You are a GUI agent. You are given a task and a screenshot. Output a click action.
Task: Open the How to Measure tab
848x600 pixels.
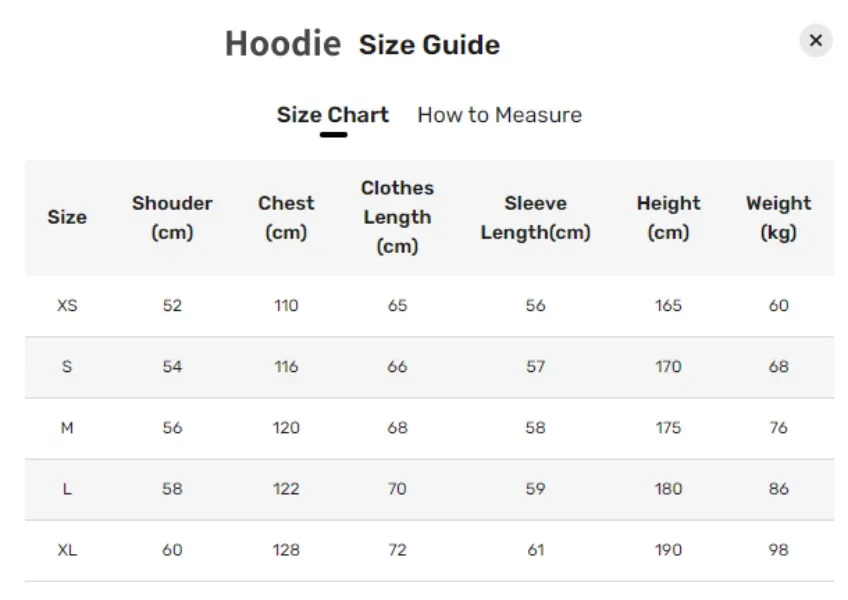tap(499, 115)
